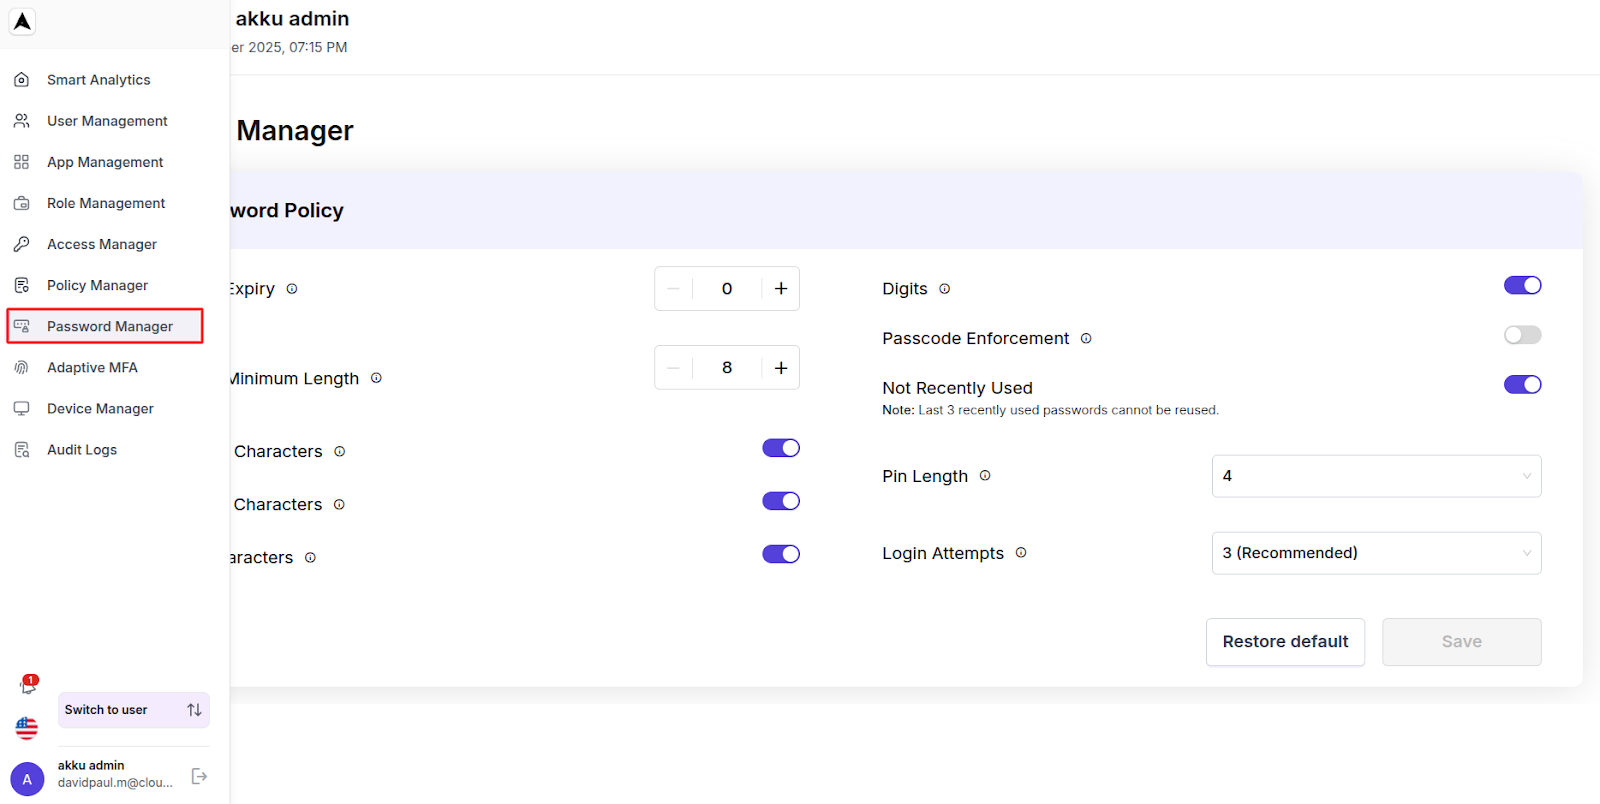The height and width of the screenshot is (804, 1600).
Task: Click the US flag language icon
Action: (x=27, y=728)
